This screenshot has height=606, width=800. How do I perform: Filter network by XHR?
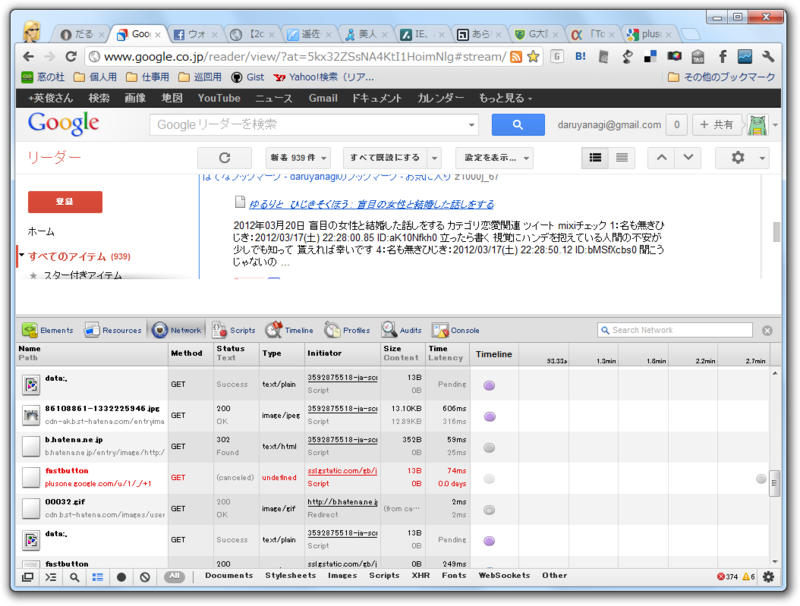pos(421,575)
